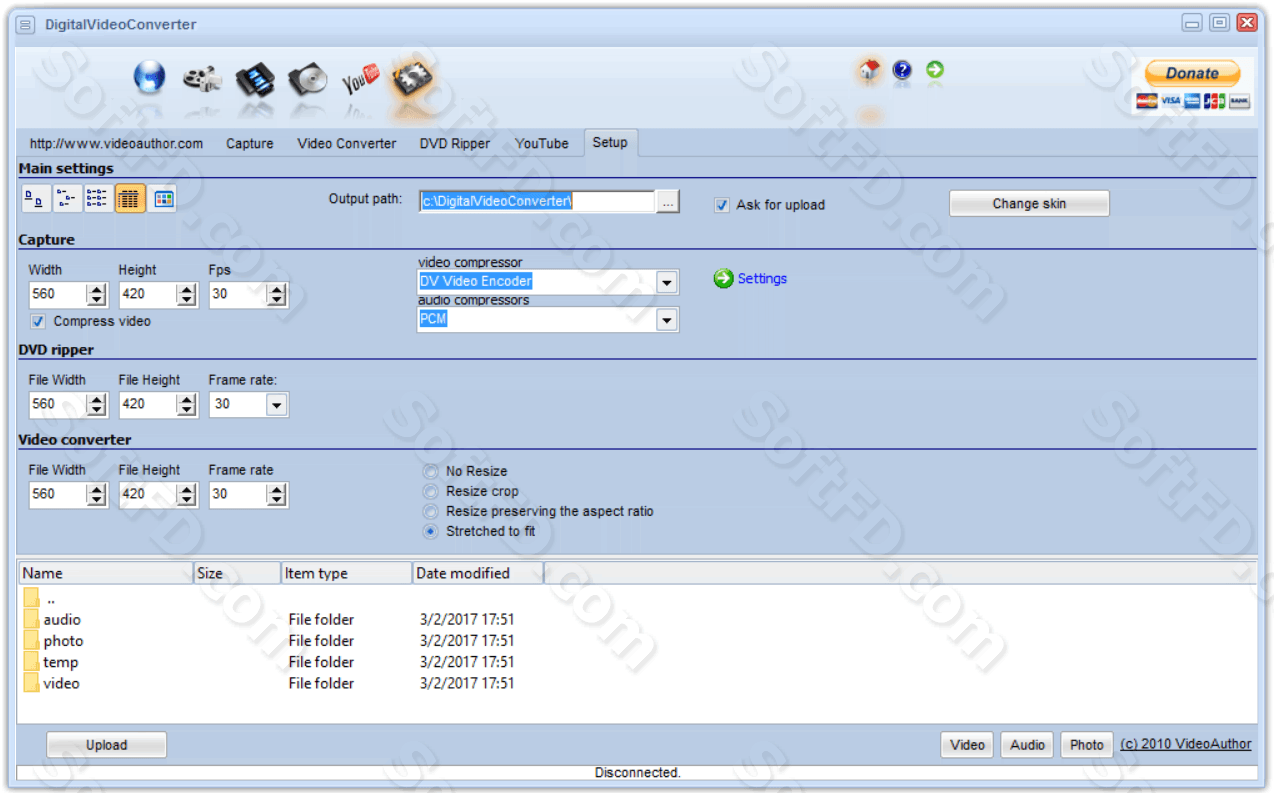
Task: Select the No Resize radio option
Action: 430,471
